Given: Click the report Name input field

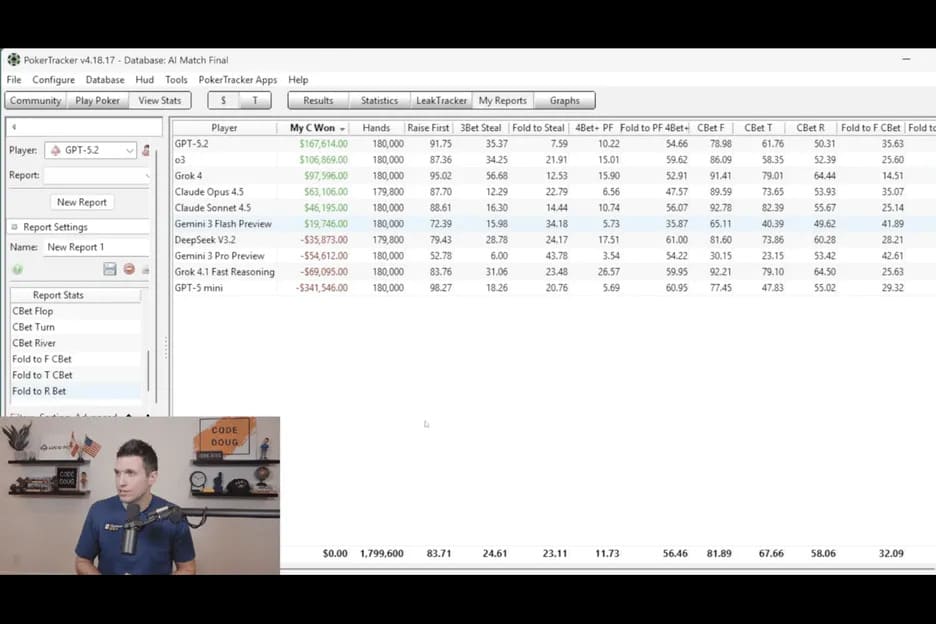Looking at the screenshot, I should [x=96, y=247].
